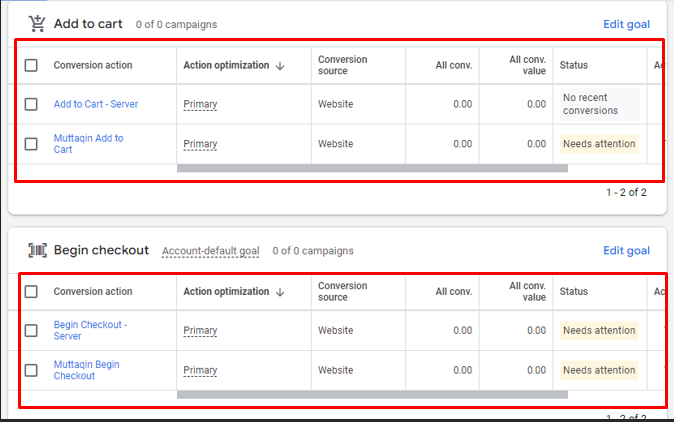Viewport: 674px width, 422px height.
Task: Open the Account-default goal label
Action: tap(210, 251)
